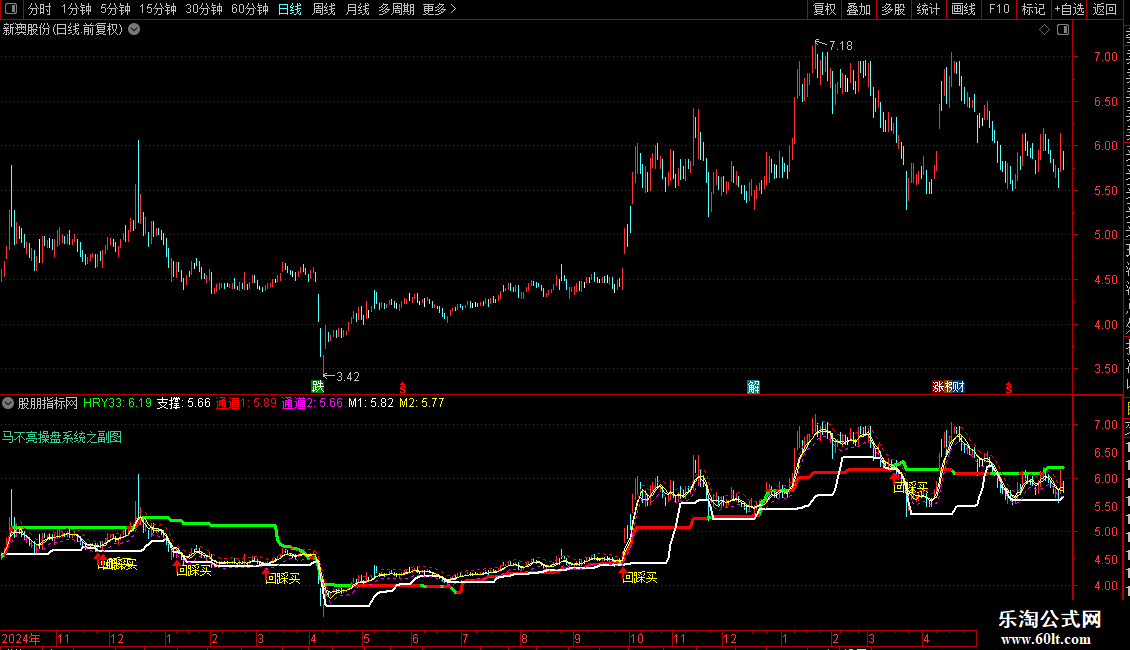The image size is (1130, 650).
Task: Click the 返回 back button
Action: 1104,9
